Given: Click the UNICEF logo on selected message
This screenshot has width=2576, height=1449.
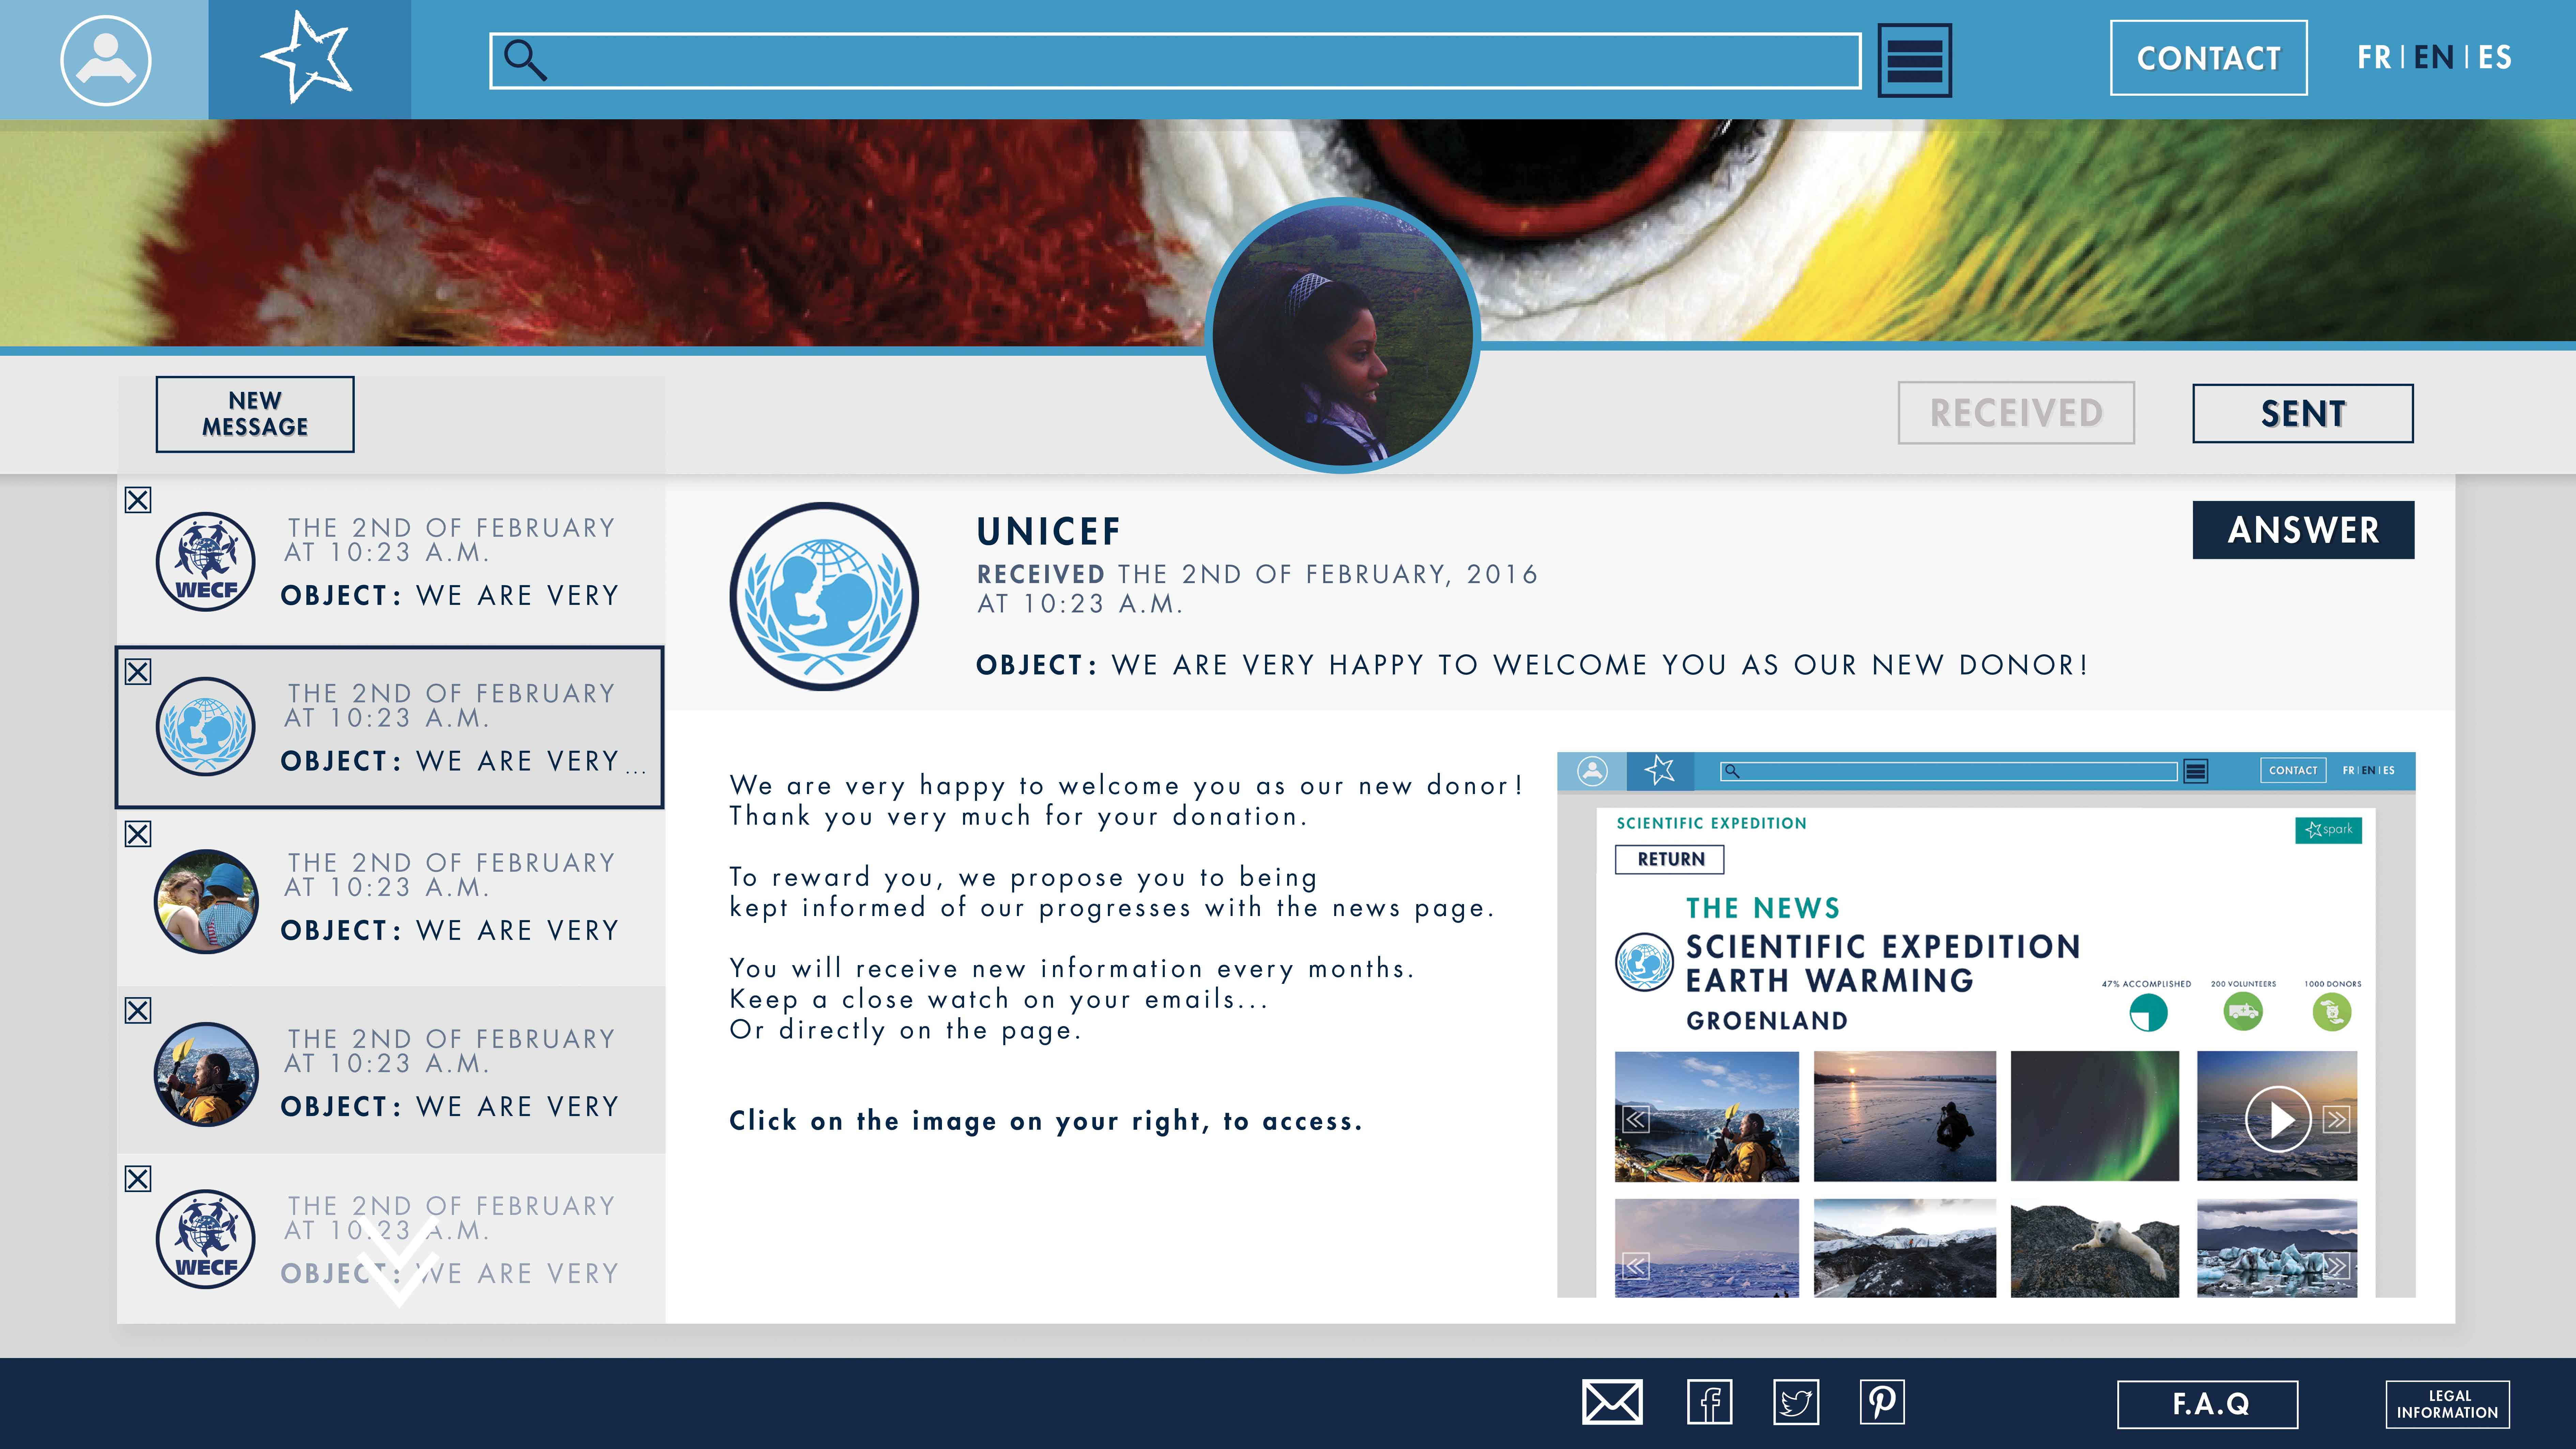Looking at the screenshot, I should (x=205, y=727).
